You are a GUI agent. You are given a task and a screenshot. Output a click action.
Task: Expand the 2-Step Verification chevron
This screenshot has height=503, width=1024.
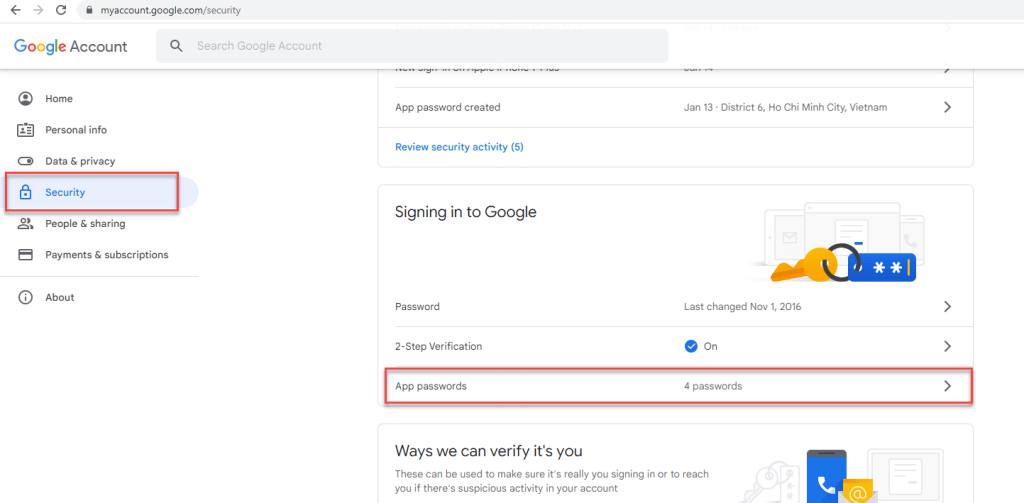coord(947,346)
